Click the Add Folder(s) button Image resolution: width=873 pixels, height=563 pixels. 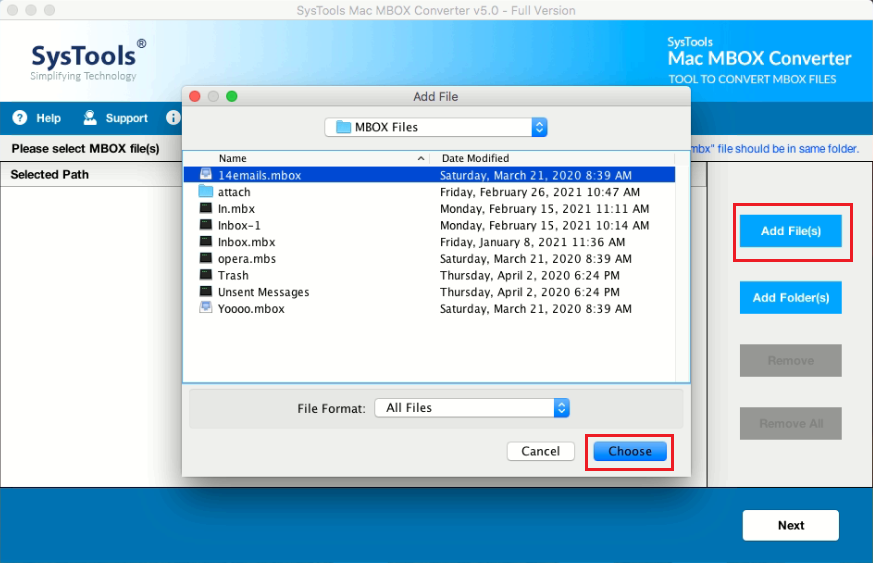click(791, 297)
